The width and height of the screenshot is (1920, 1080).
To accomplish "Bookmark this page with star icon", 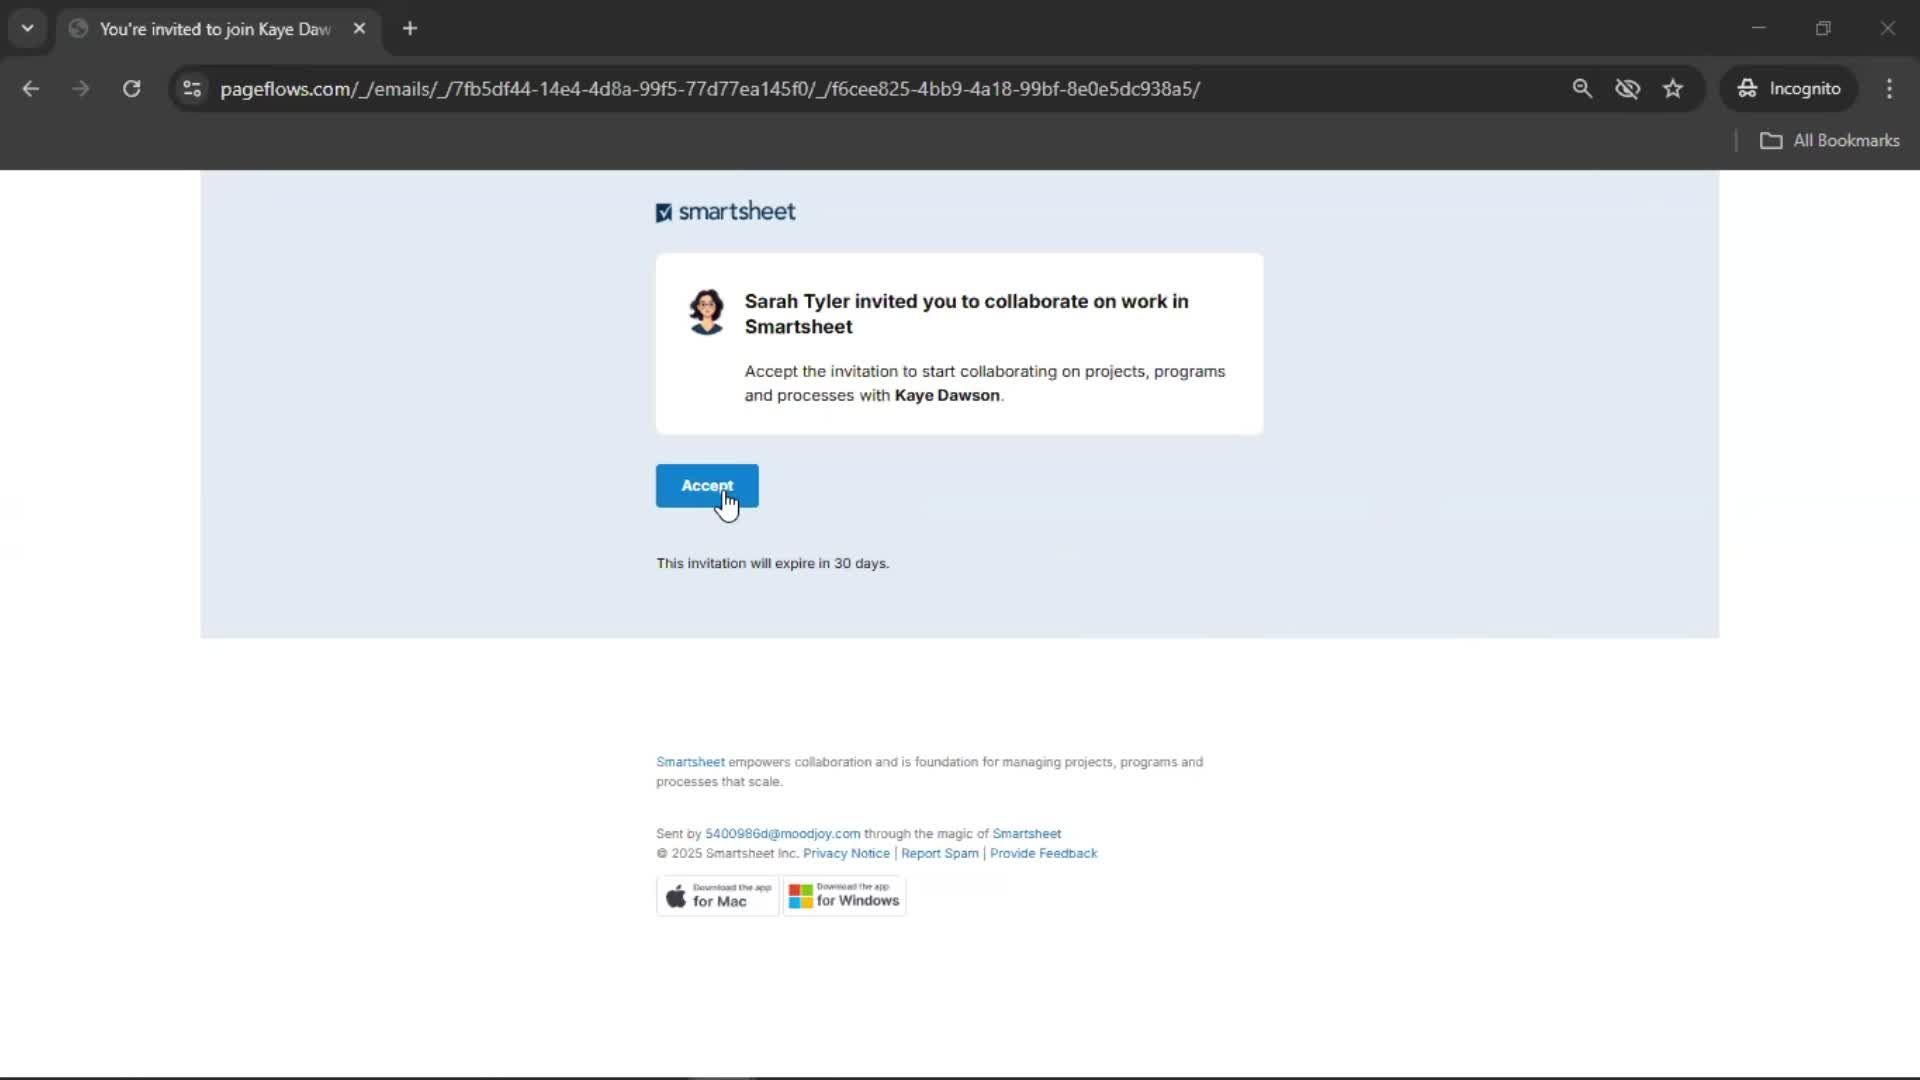I will pyautogui.click(x=1673, y=89).
